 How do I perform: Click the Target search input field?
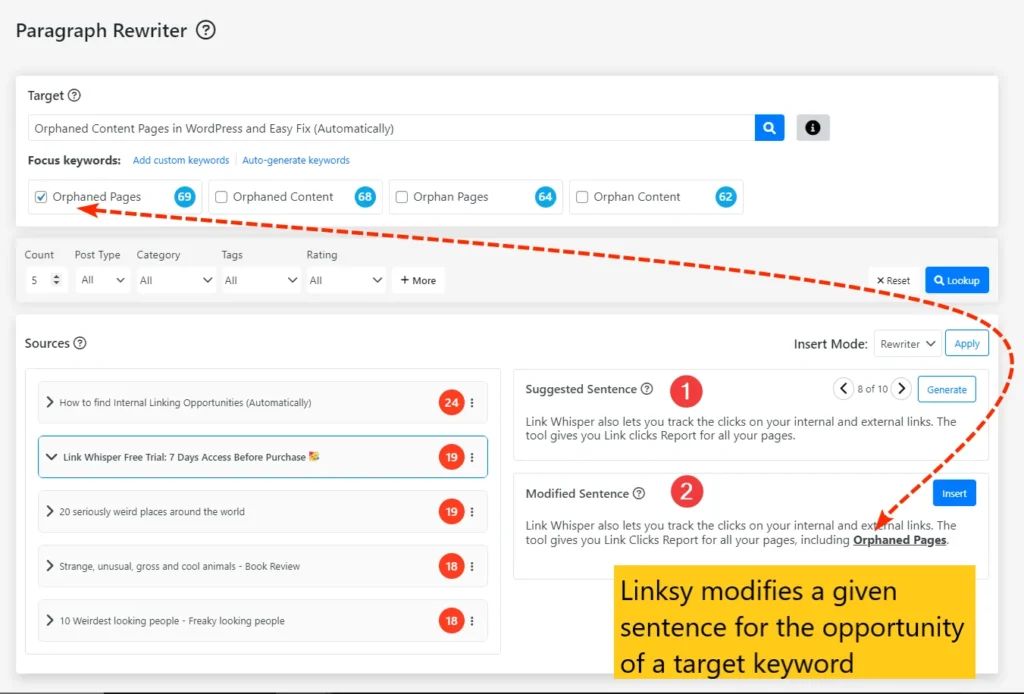pyautogui.click(x=391, y=128)
